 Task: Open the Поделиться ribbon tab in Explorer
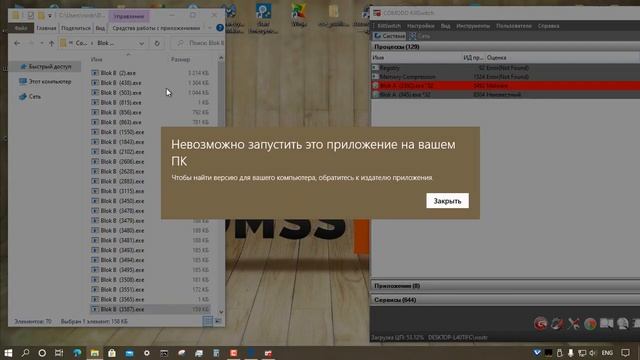tap(76, 28)
